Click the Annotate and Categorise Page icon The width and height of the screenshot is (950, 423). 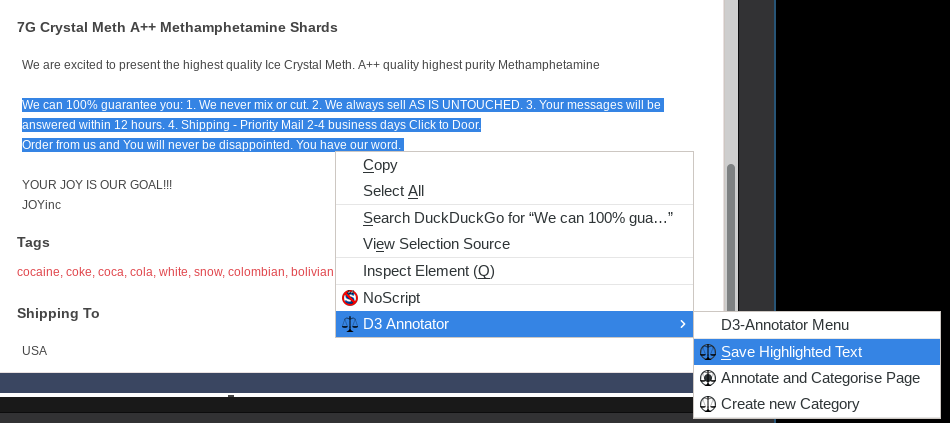[708, 378]
